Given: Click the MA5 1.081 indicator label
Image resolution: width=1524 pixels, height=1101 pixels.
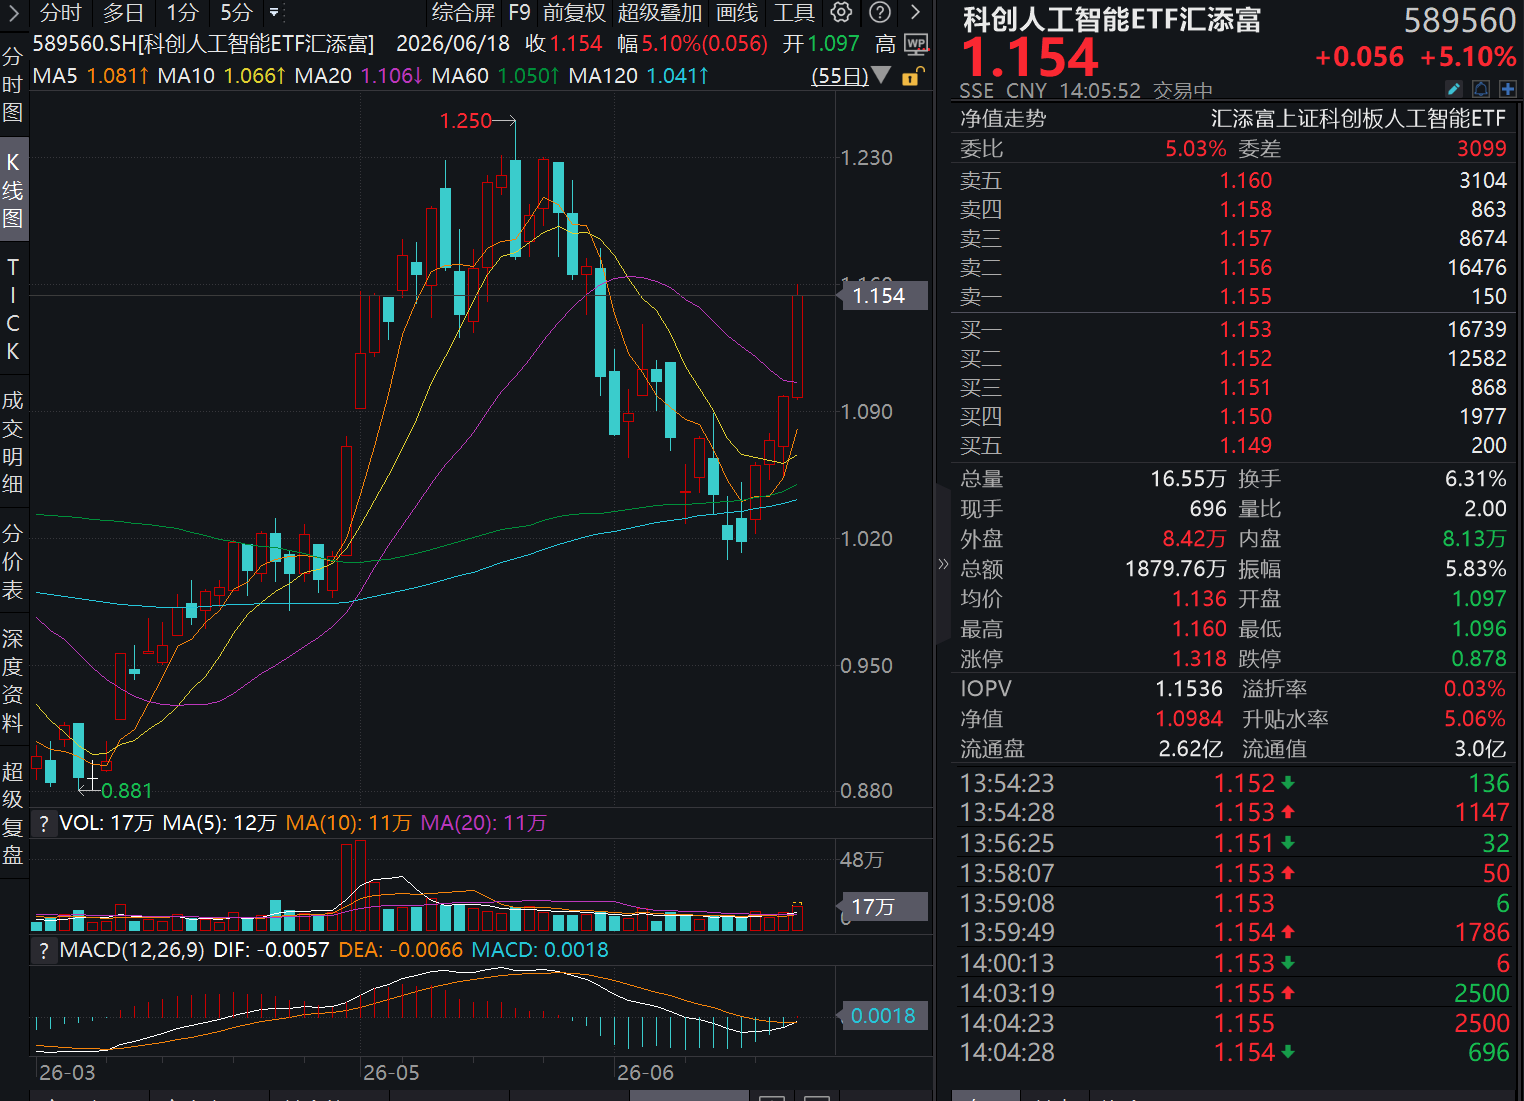Looking at the screenshot, I should [x=91, y=75].
